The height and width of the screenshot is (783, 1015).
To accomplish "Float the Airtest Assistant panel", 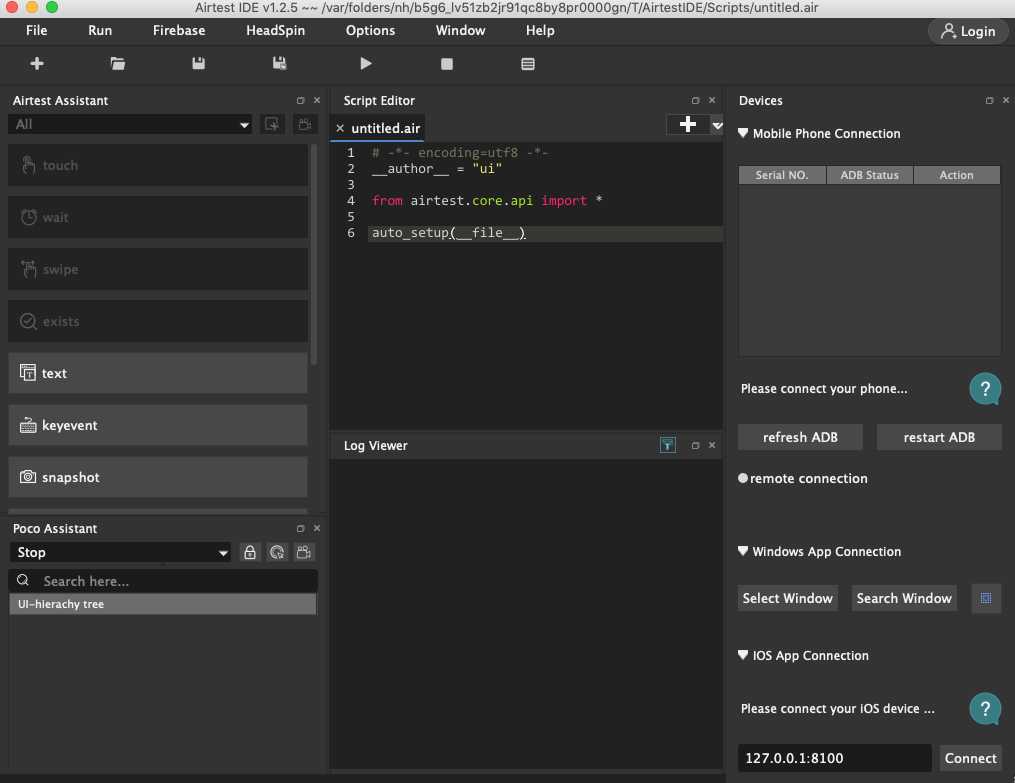I will point(300,100).
